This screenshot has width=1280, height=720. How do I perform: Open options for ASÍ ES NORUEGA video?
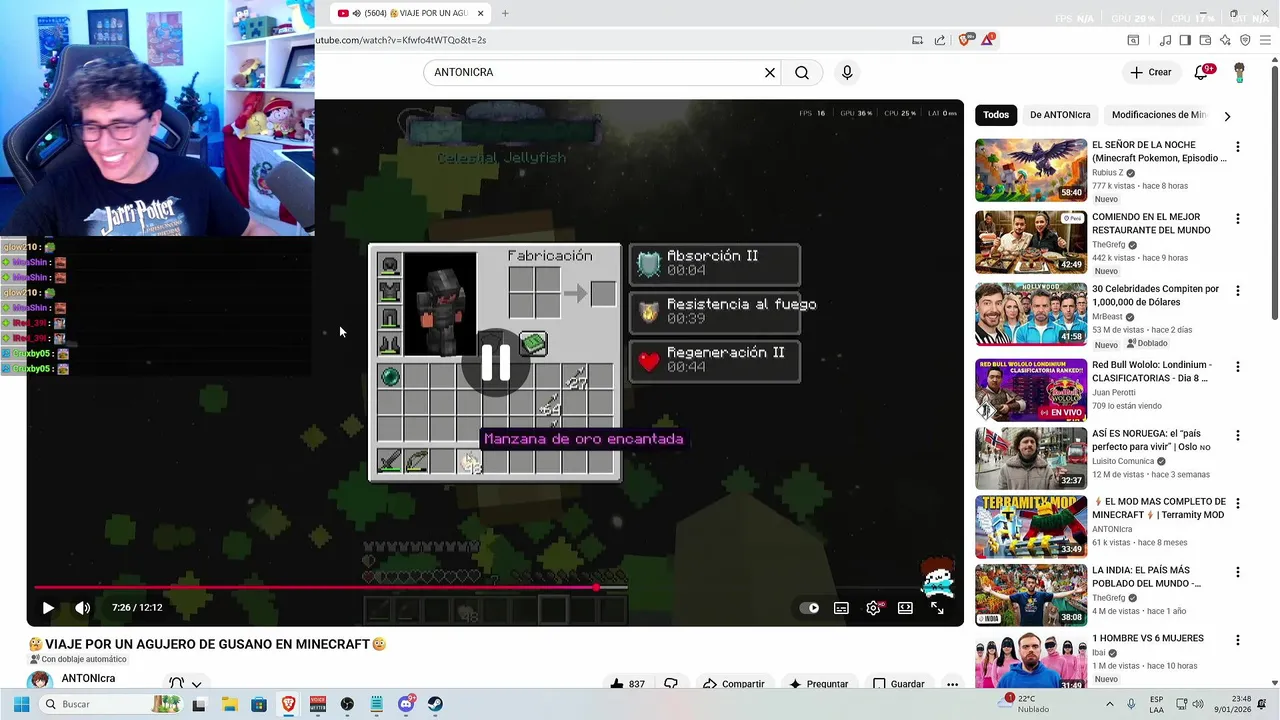1238,436
